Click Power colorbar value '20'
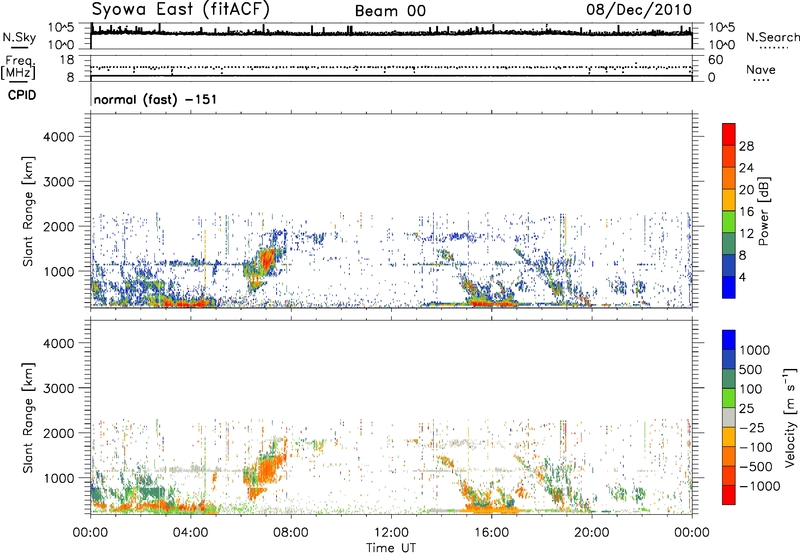Viewport: 800px width, 554px height. pos(746,190)
